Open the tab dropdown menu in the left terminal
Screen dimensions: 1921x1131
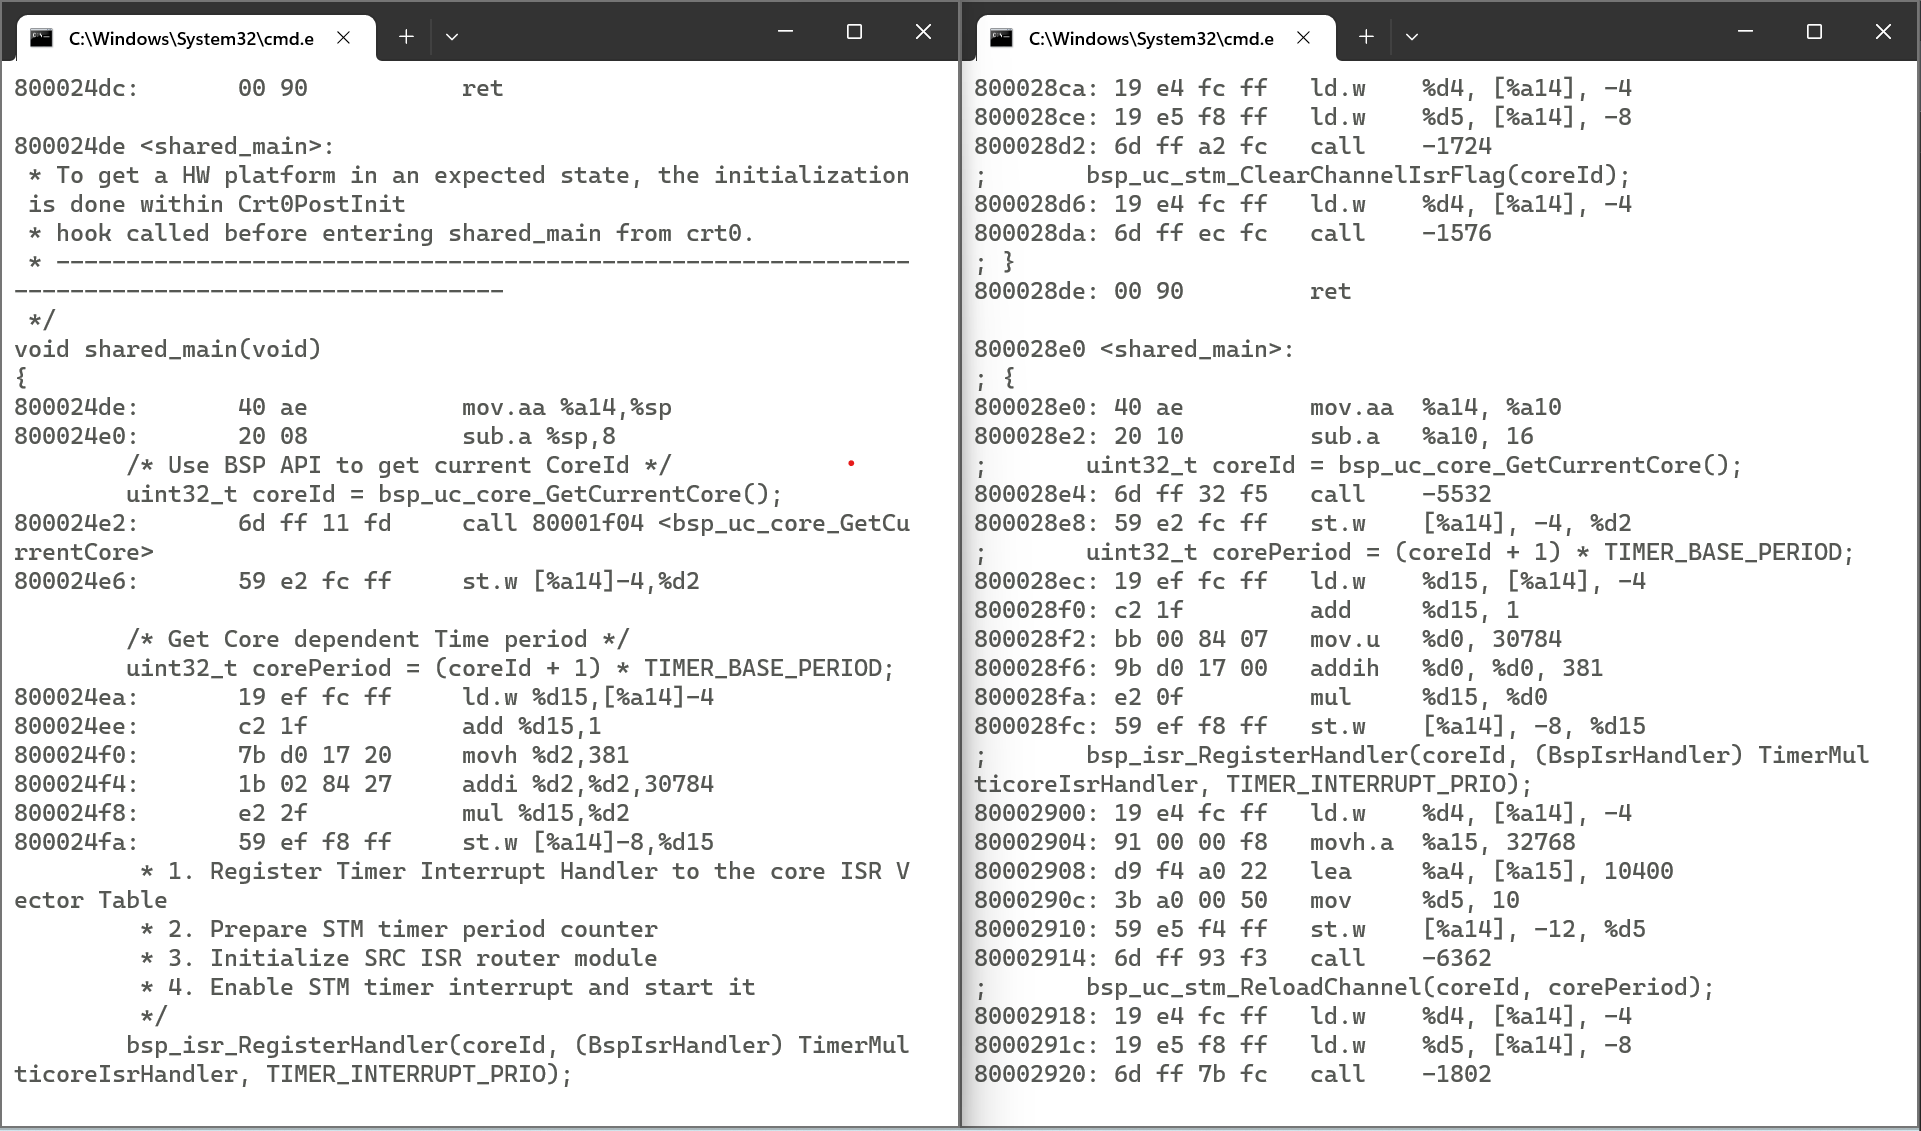[452, 36]
